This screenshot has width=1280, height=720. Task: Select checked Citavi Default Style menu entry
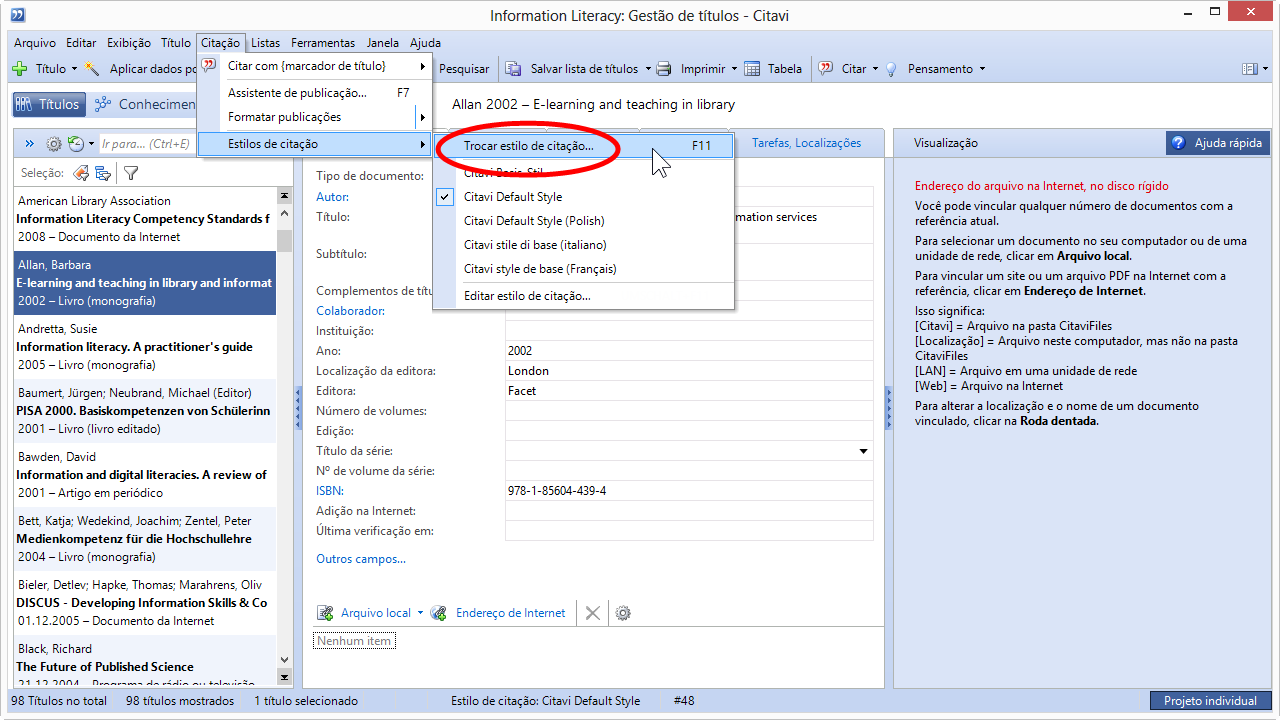583,197
